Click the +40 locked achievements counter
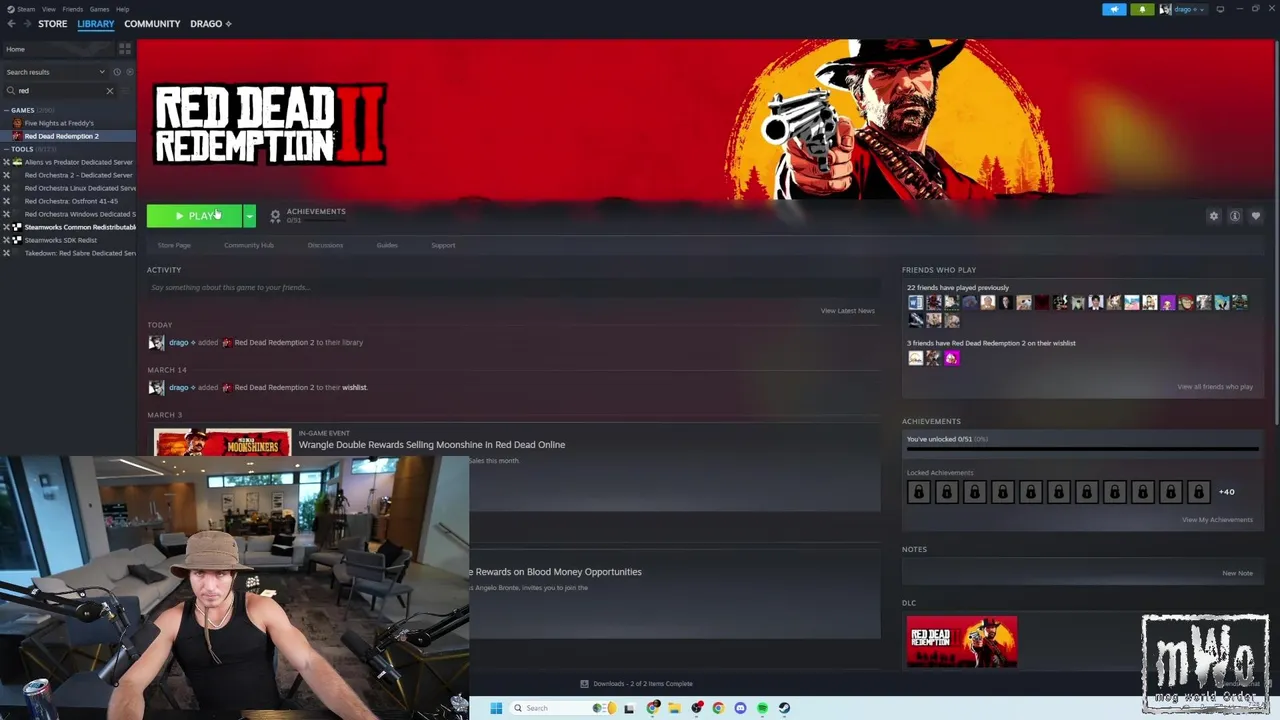 coord(1227,492)
